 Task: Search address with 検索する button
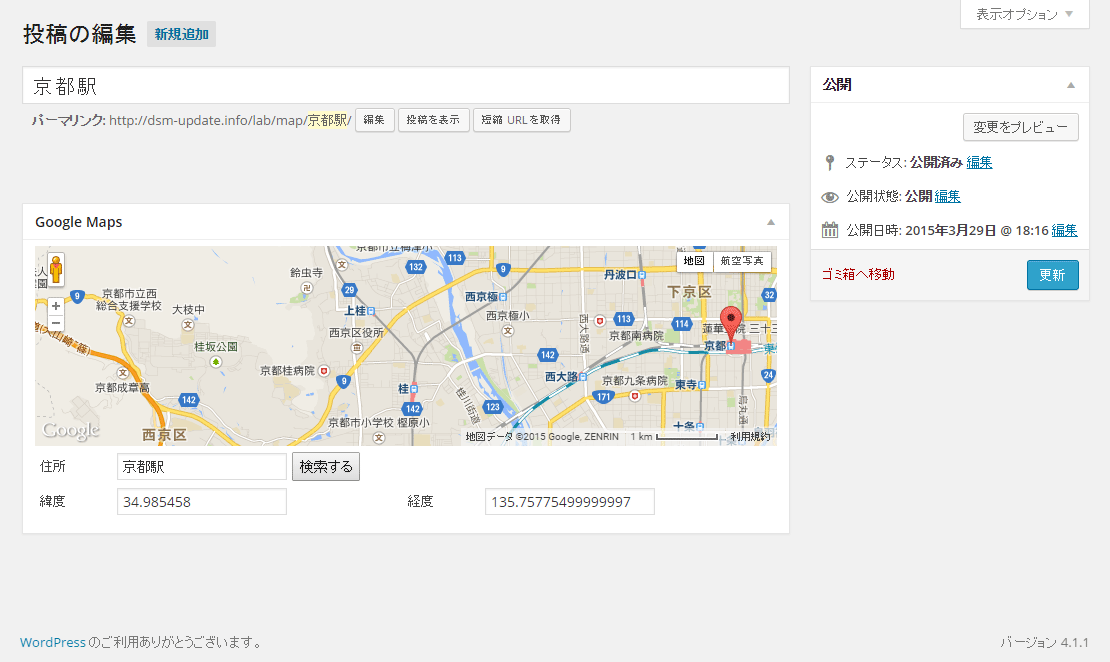point(326,467)
